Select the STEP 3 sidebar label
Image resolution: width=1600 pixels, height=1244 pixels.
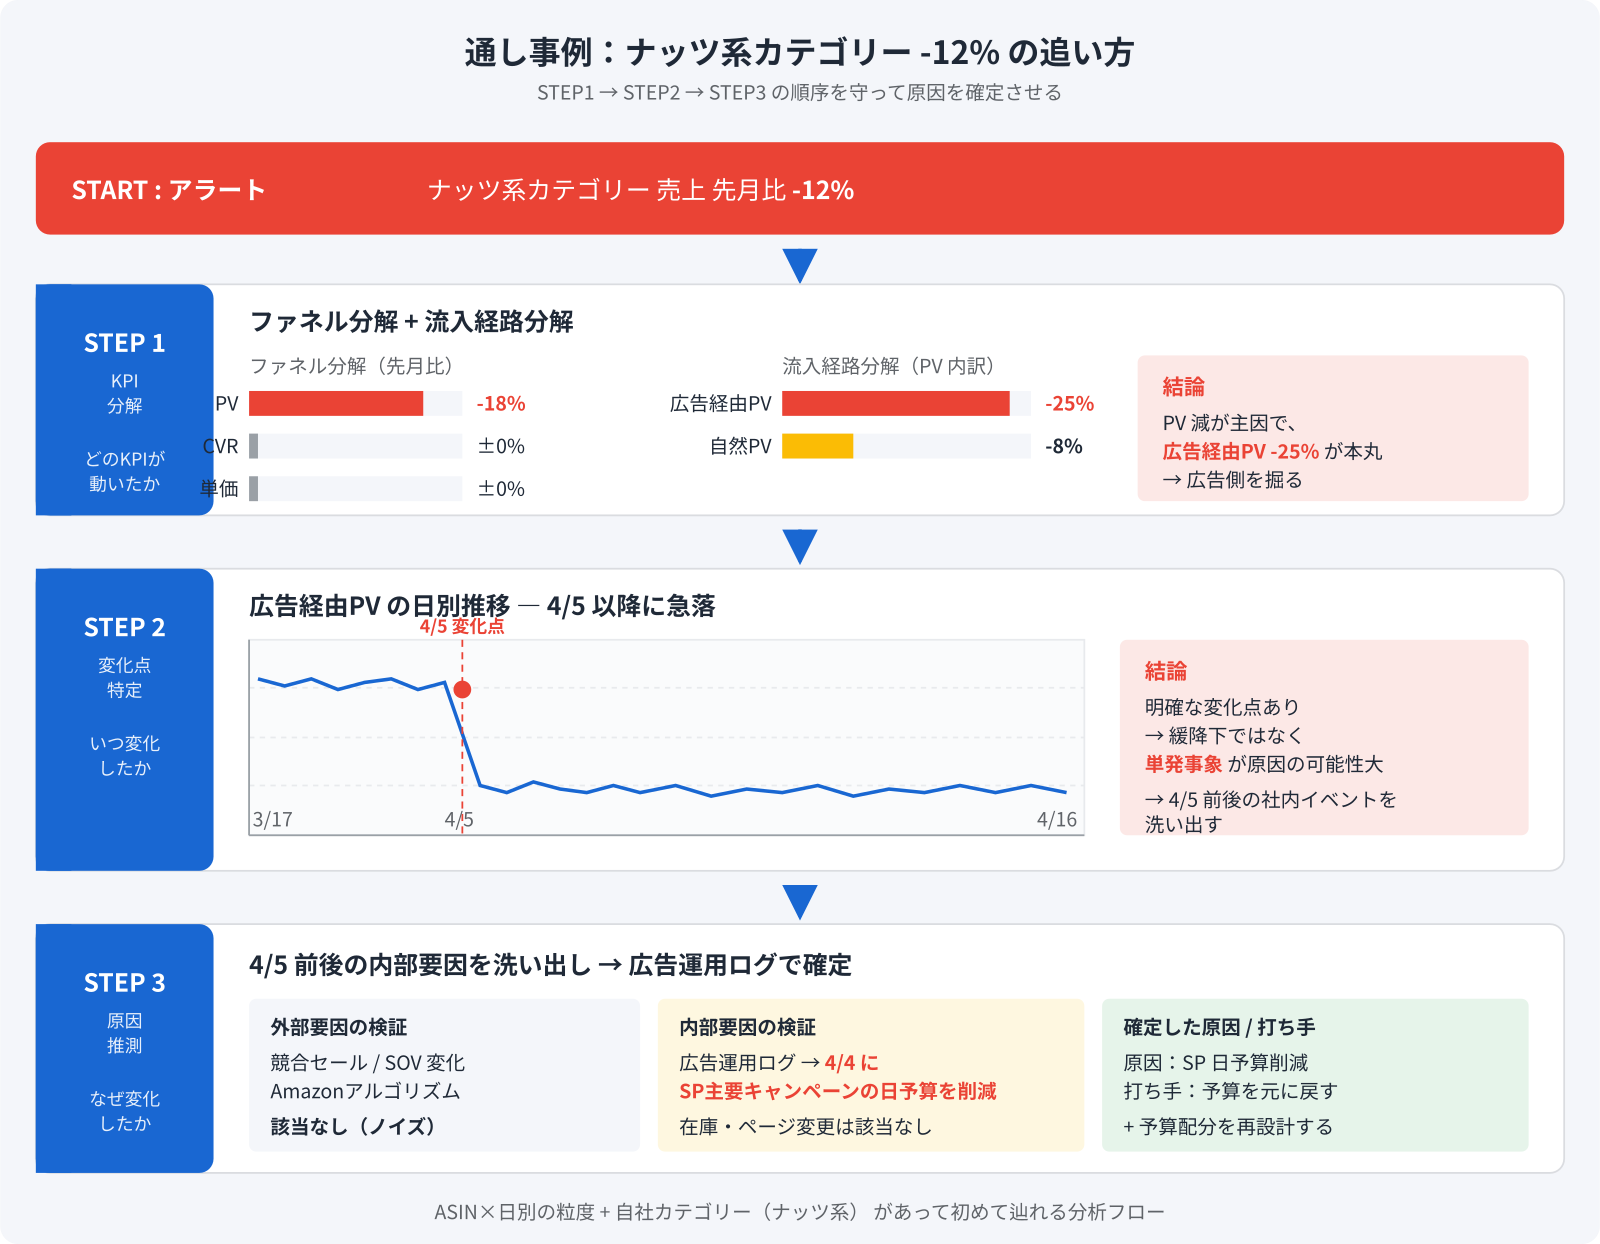pyautogui.click(x=124, y=983)
